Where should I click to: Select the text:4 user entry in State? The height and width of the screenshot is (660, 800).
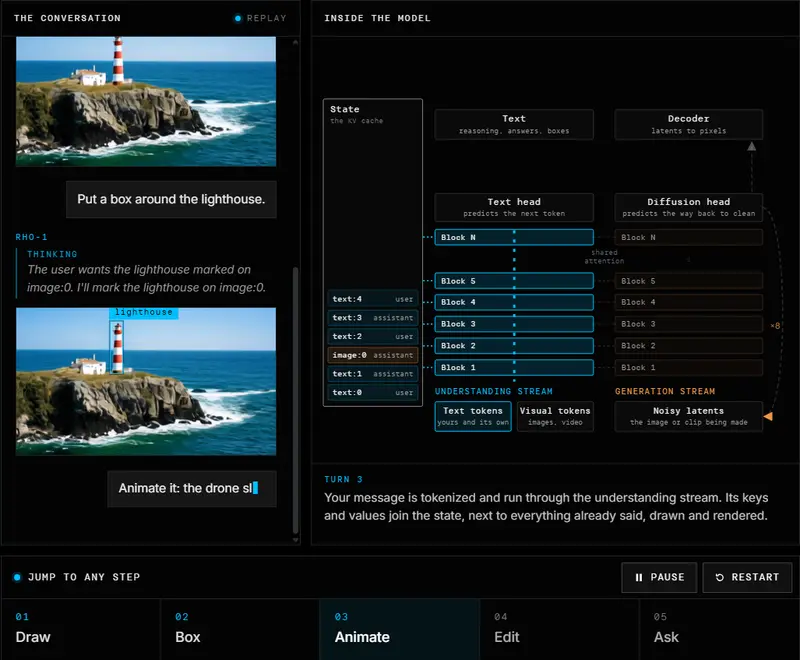372,299
